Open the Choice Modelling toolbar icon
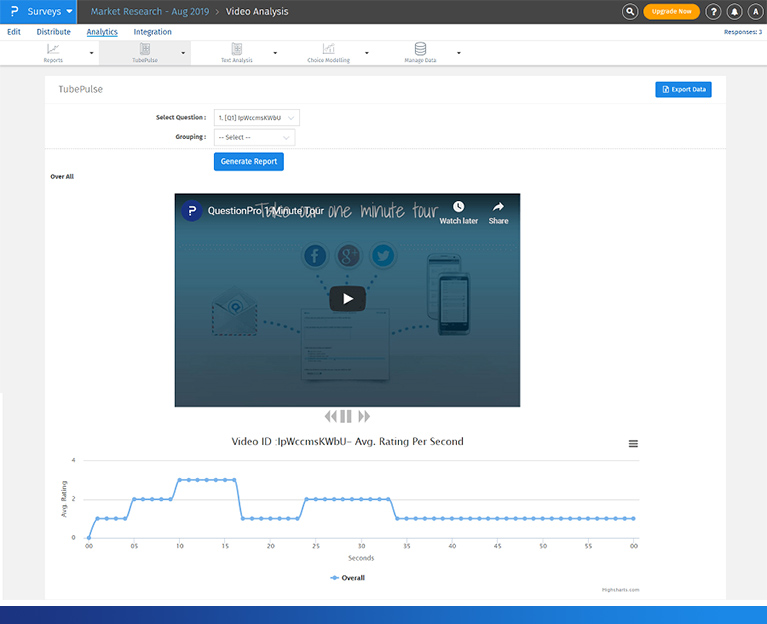 [329, 53]
